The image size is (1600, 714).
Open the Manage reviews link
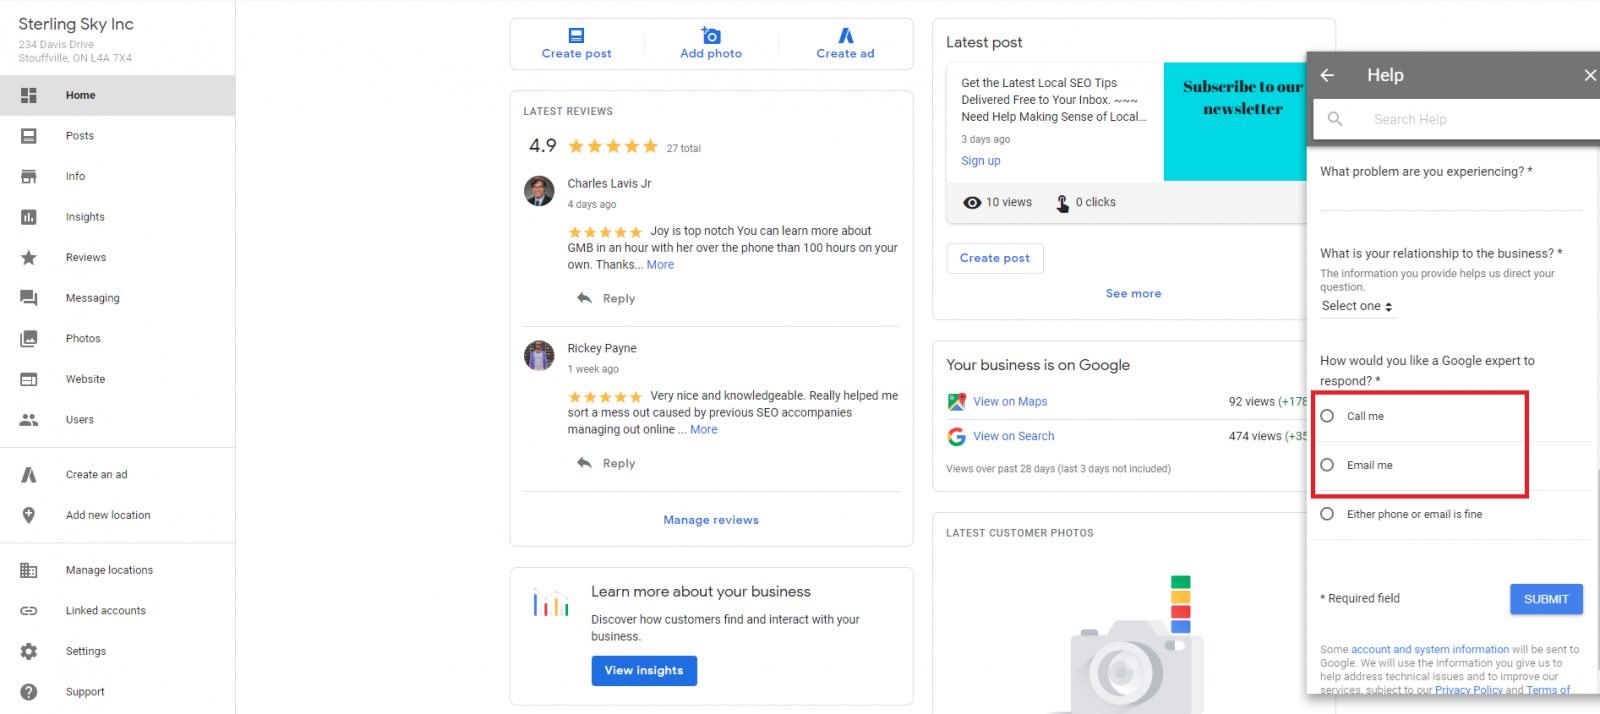tap(711, 520)
